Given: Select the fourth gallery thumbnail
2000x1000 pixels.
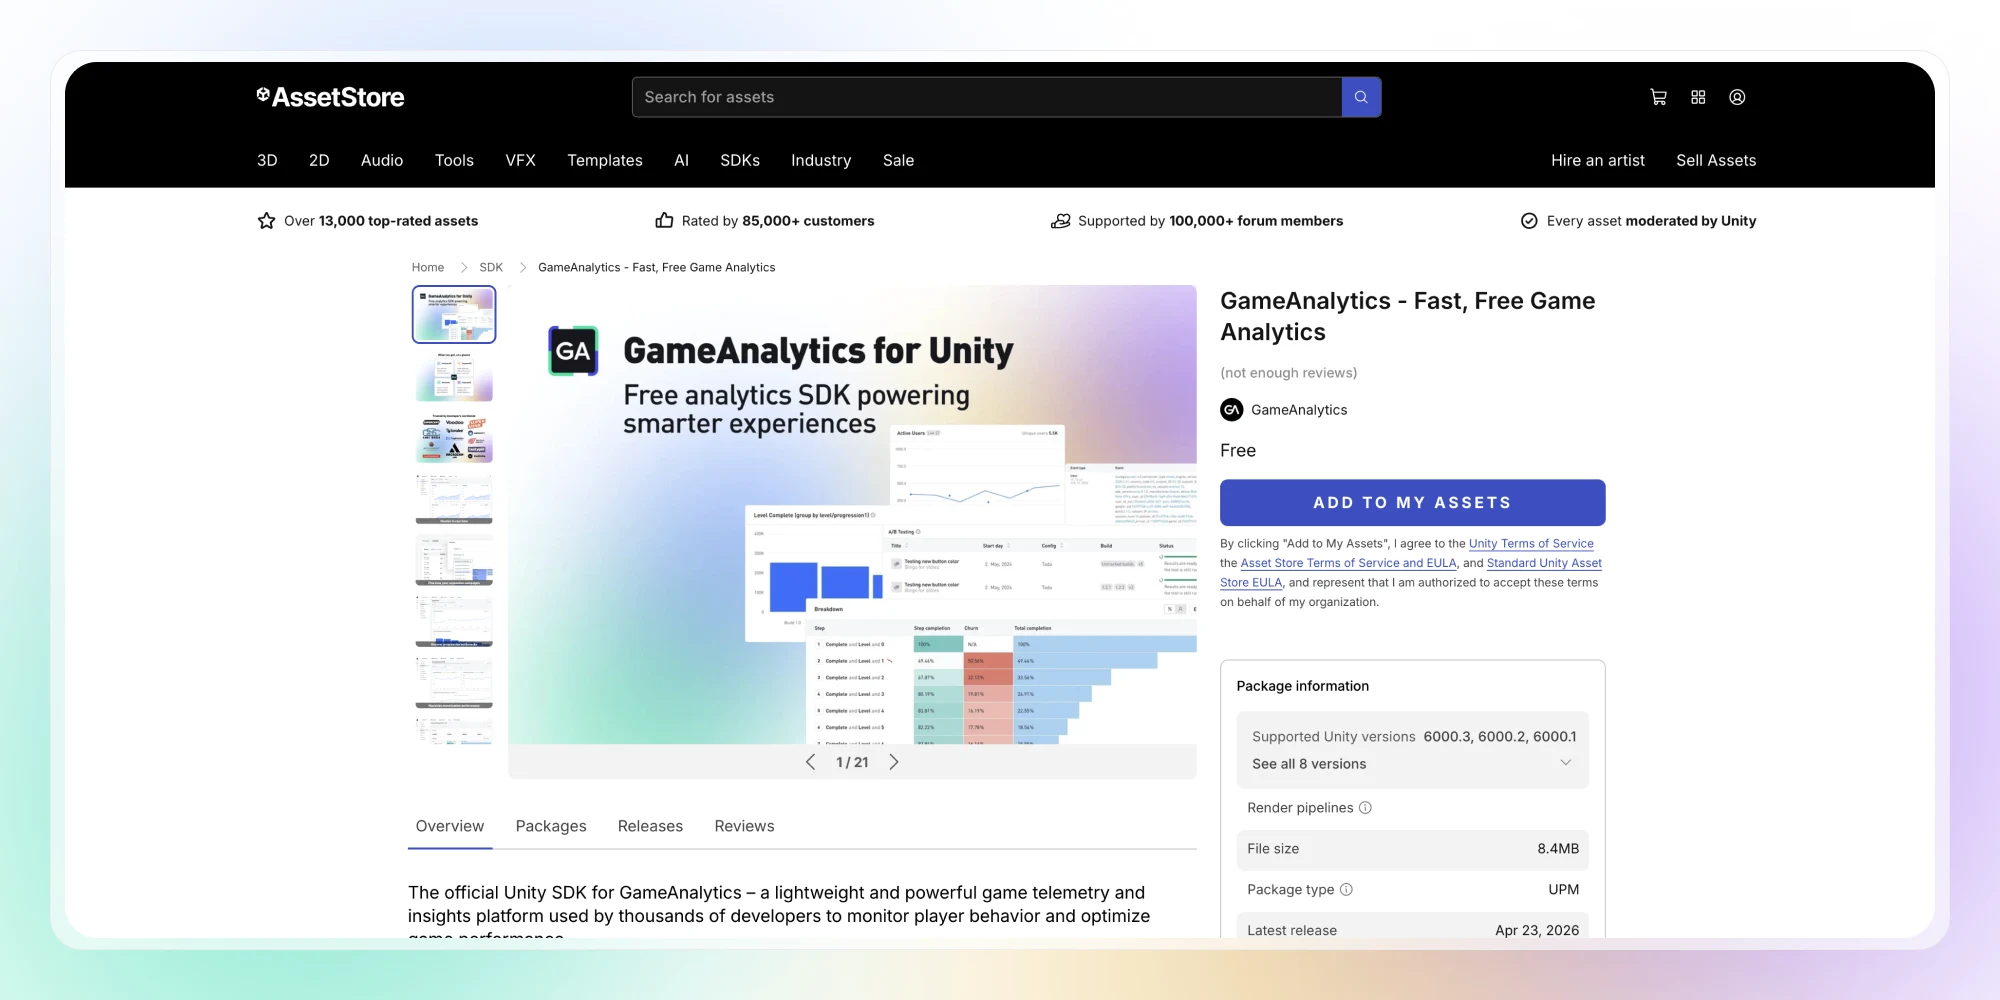Looking at the screenshot, I should [454, 498].
